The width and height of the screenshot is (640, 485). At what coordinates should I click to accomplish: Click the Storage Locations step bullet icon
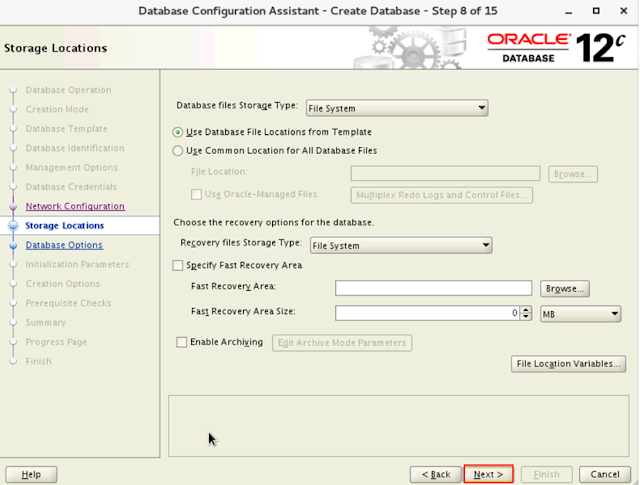pyautogui.click(x=13, y=226)
